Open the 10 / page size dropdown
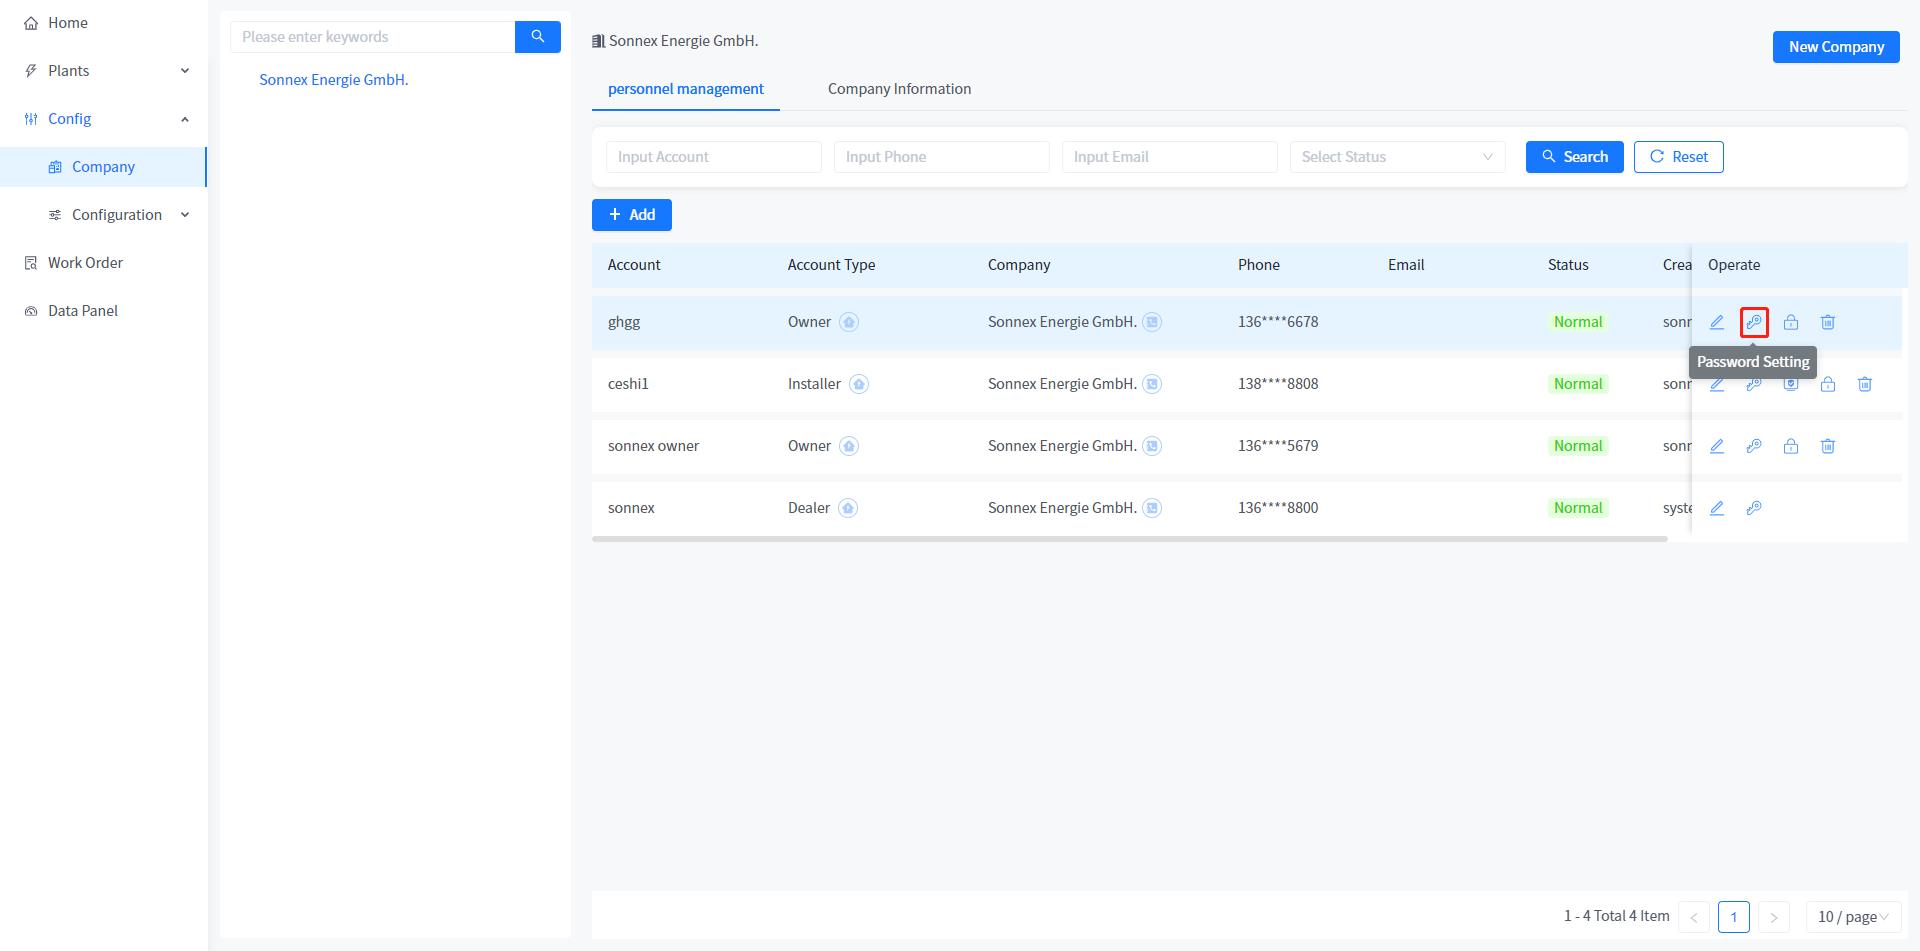Screen dimensions: 1920x951 pos(1852,916)
